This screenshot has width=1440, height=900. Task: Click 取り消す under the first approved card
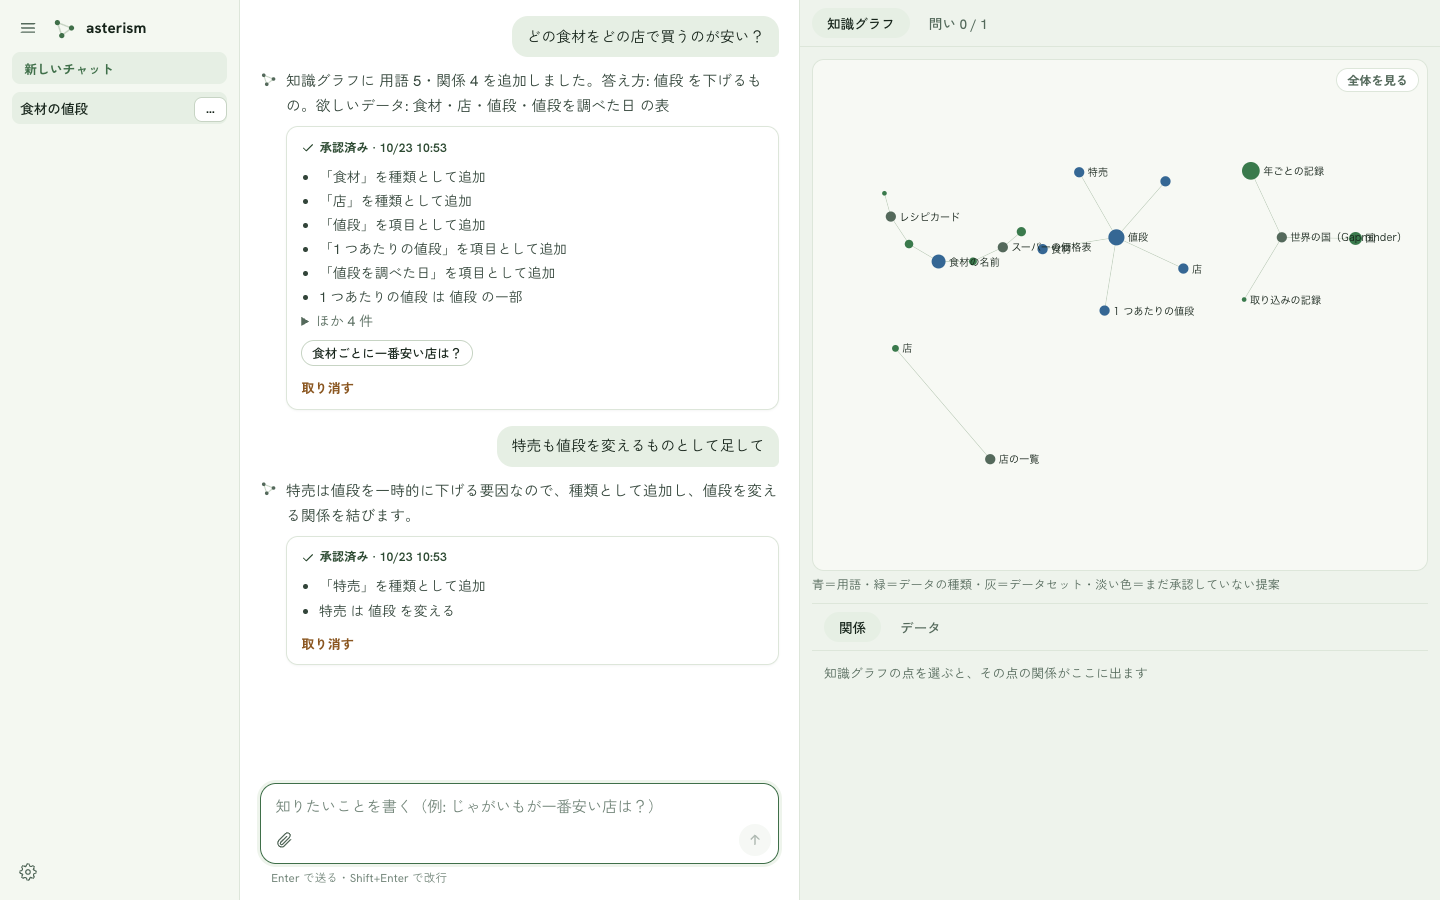click(327, 388)
